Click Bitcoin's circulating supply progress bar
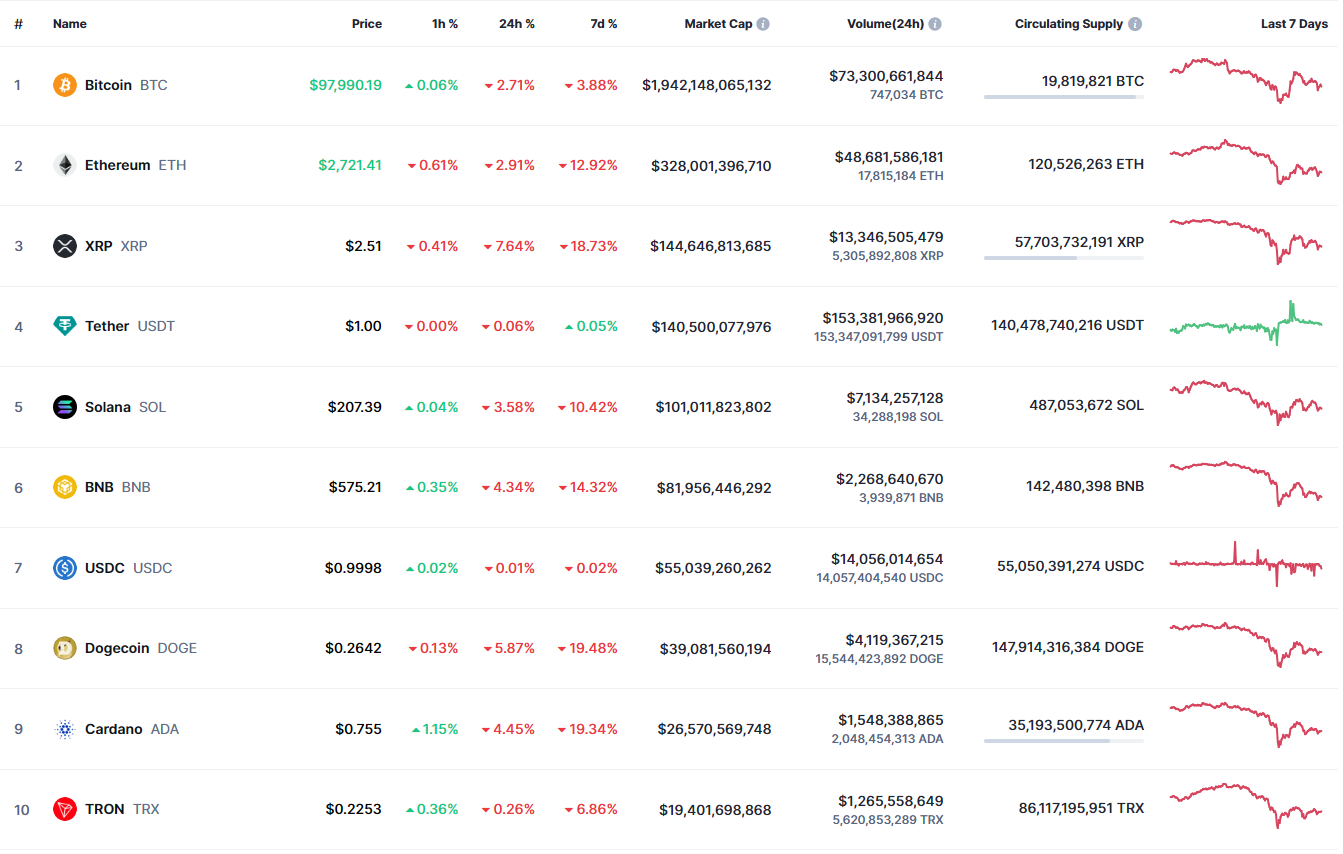Image resolution: width=1343 pixels, height=854 pixels. 1064,97
